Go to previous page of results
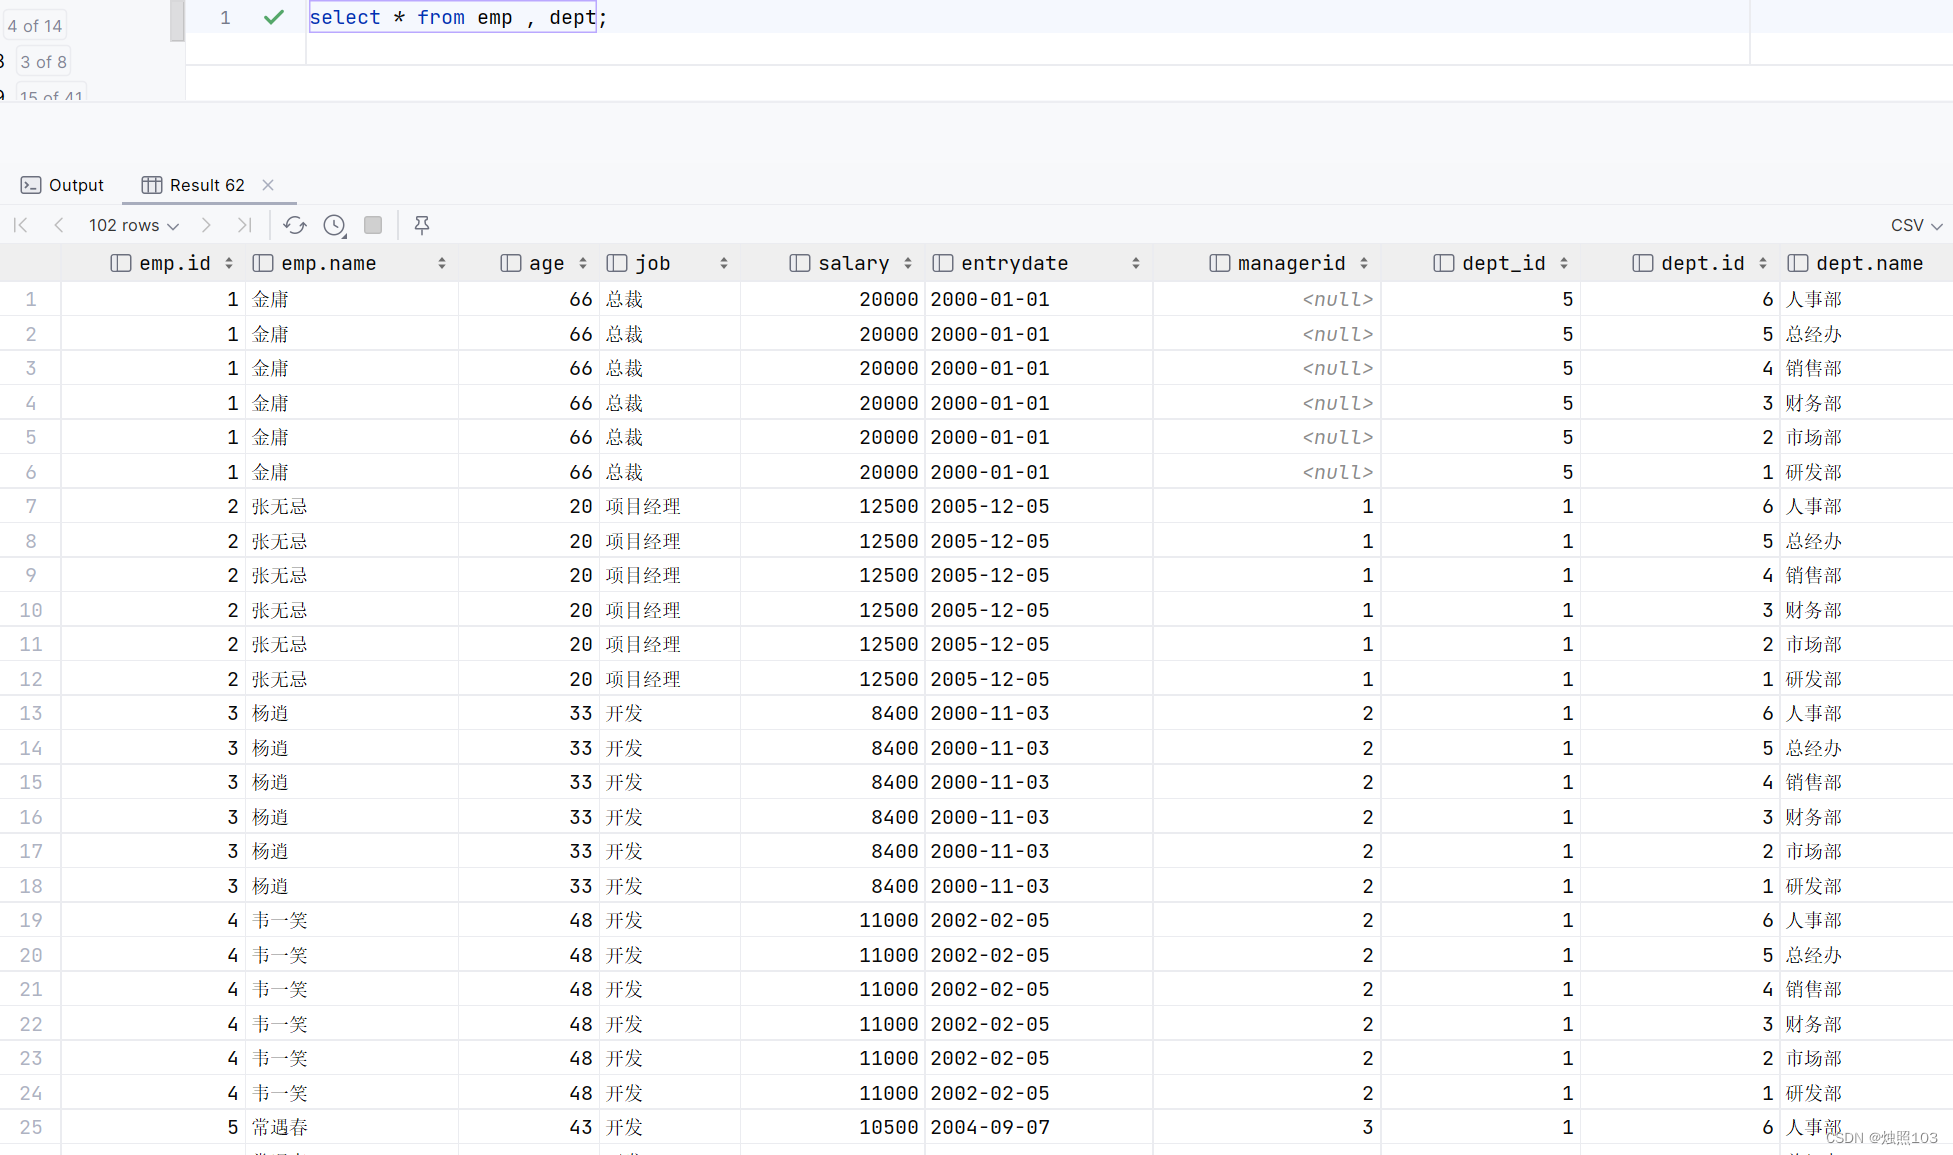The height and width of the screenshot is (1155, 1953). click(x=59, y=225)
